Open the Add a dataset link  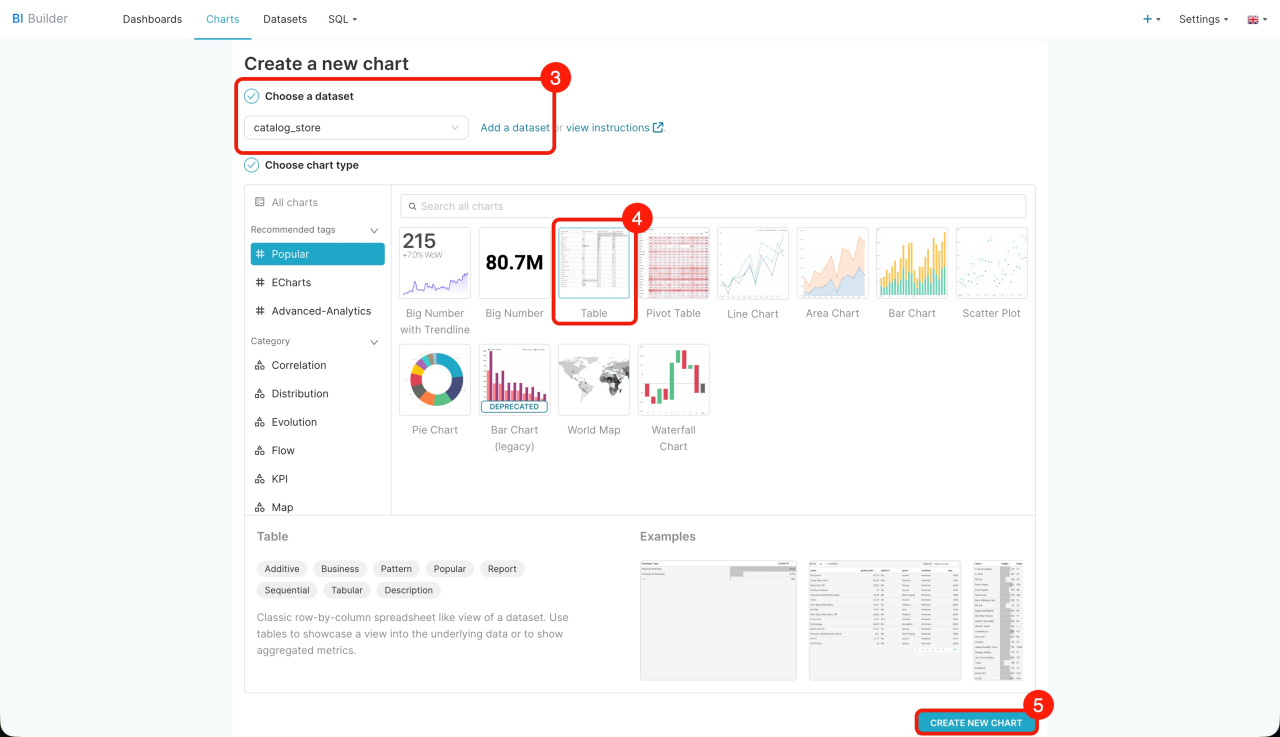click(x=515, y=128)
